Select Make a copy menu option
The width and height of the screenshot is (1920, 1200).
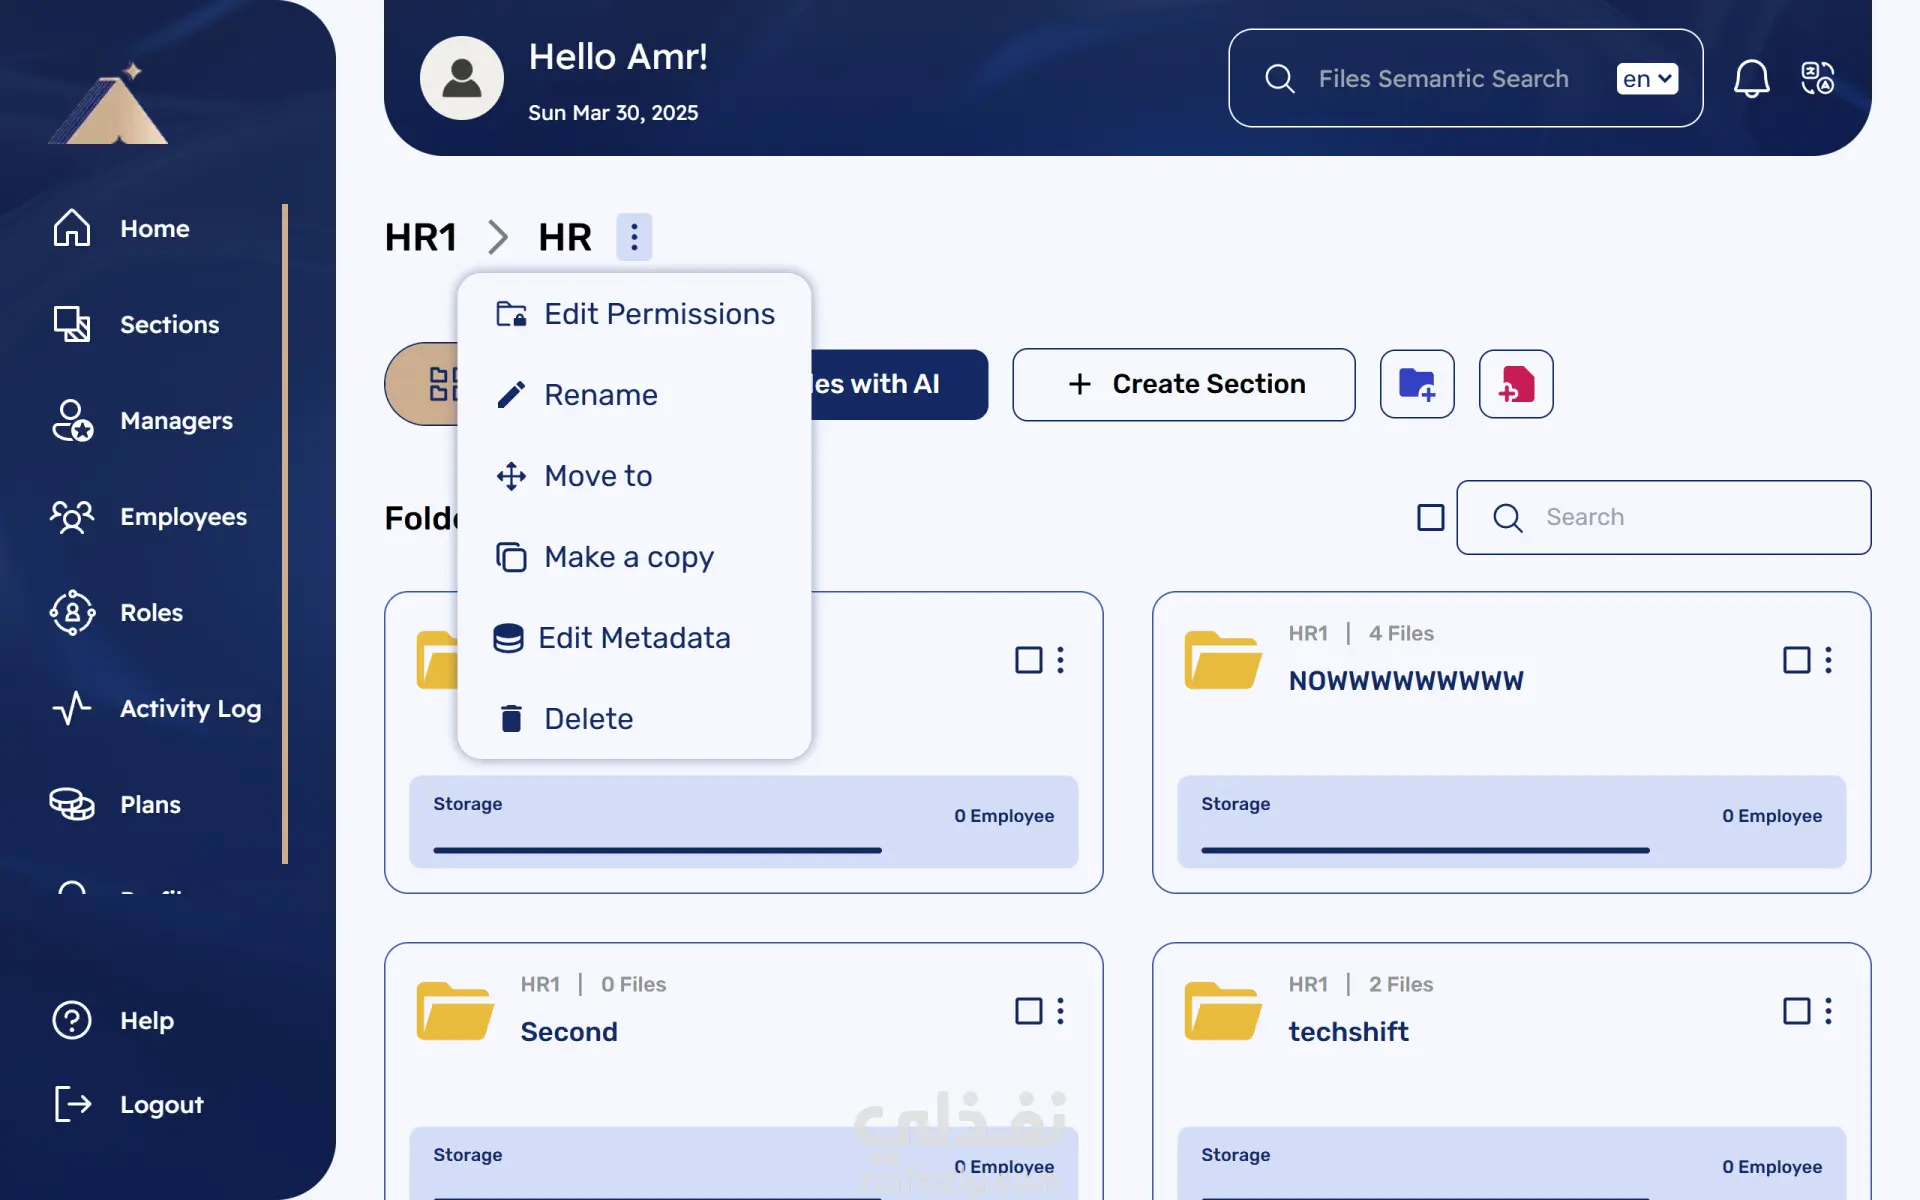coord(628,557)
